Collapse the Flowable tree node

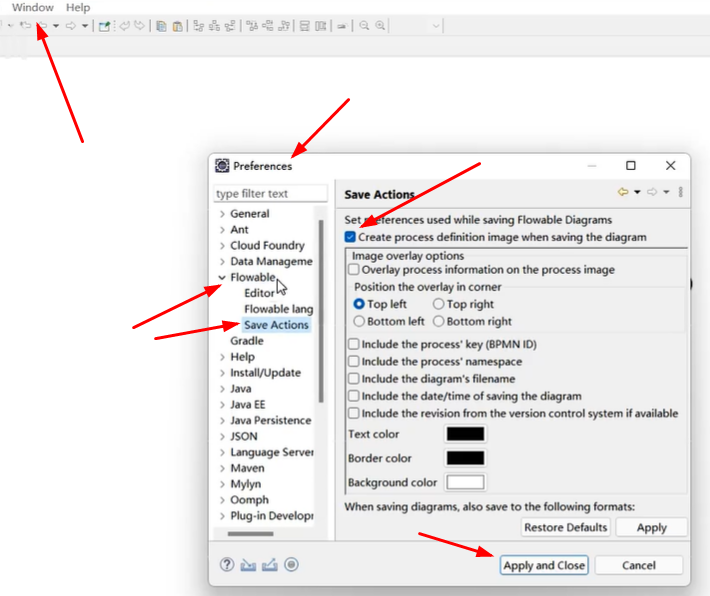222,277
